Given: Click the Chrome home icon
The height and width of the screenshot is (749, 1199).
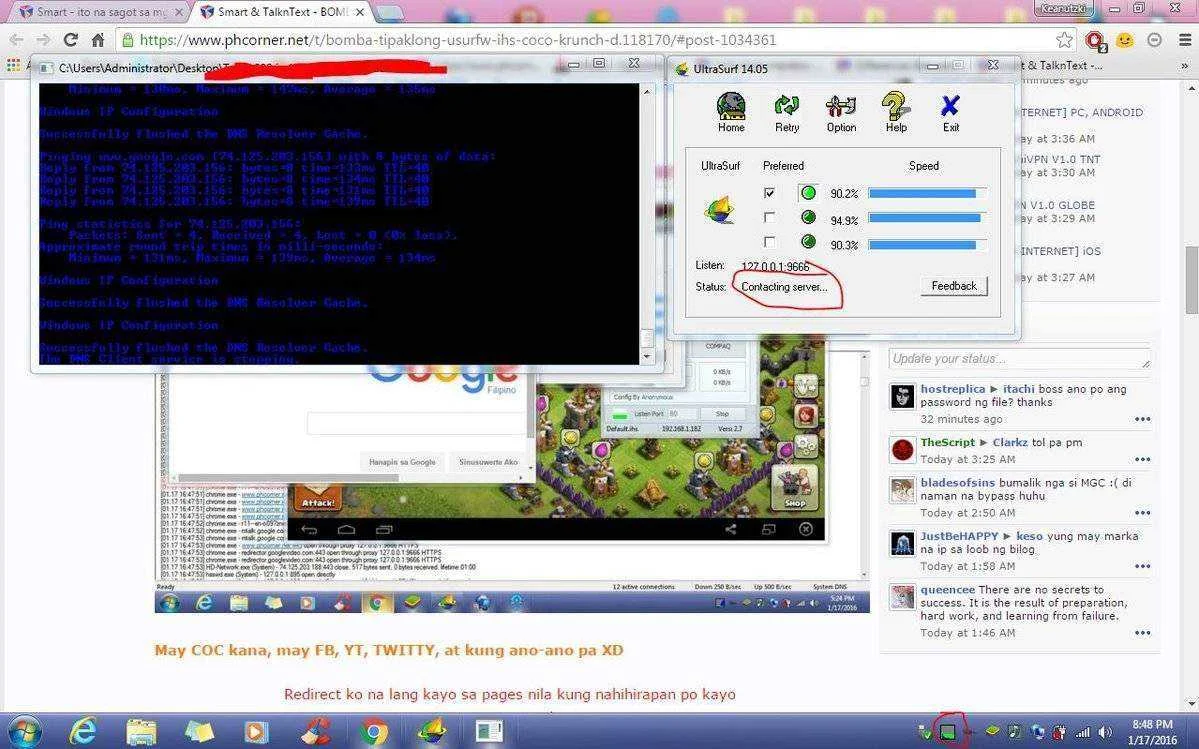Looking at the screenshot, I should coord(98,40).
